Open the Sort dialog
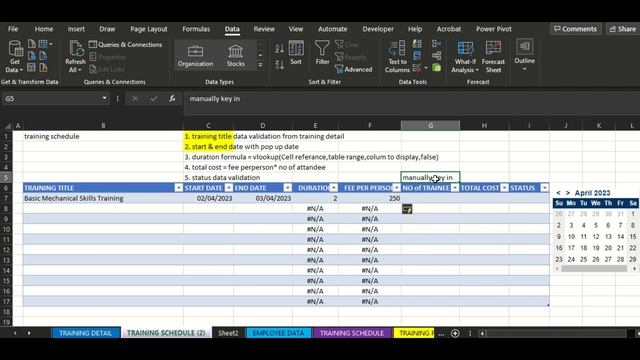Image resolution: width=640 pixels, height=360 pixels. [x=296, y=53]
